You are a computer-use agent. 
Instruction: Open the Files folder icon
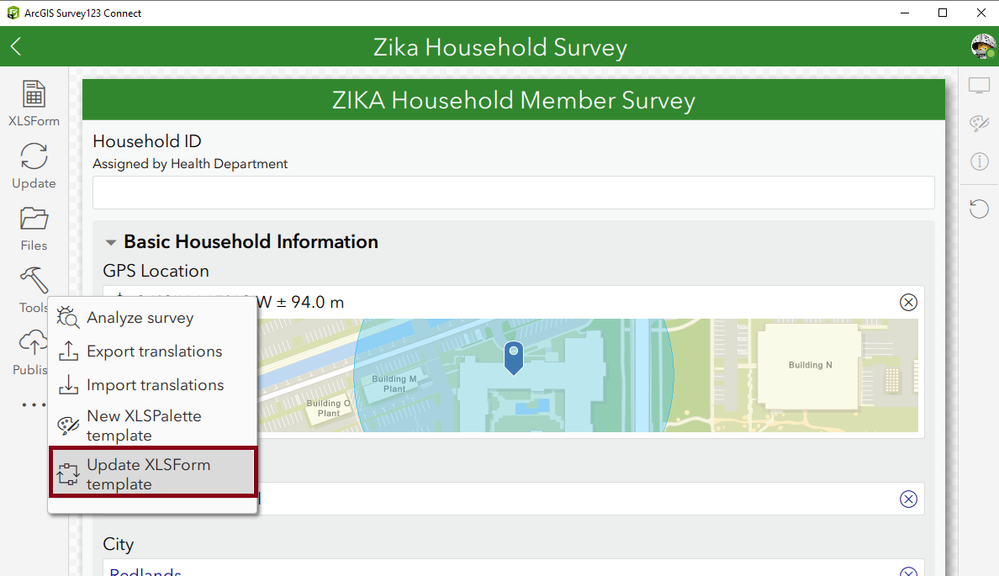(x=34, y=220)
